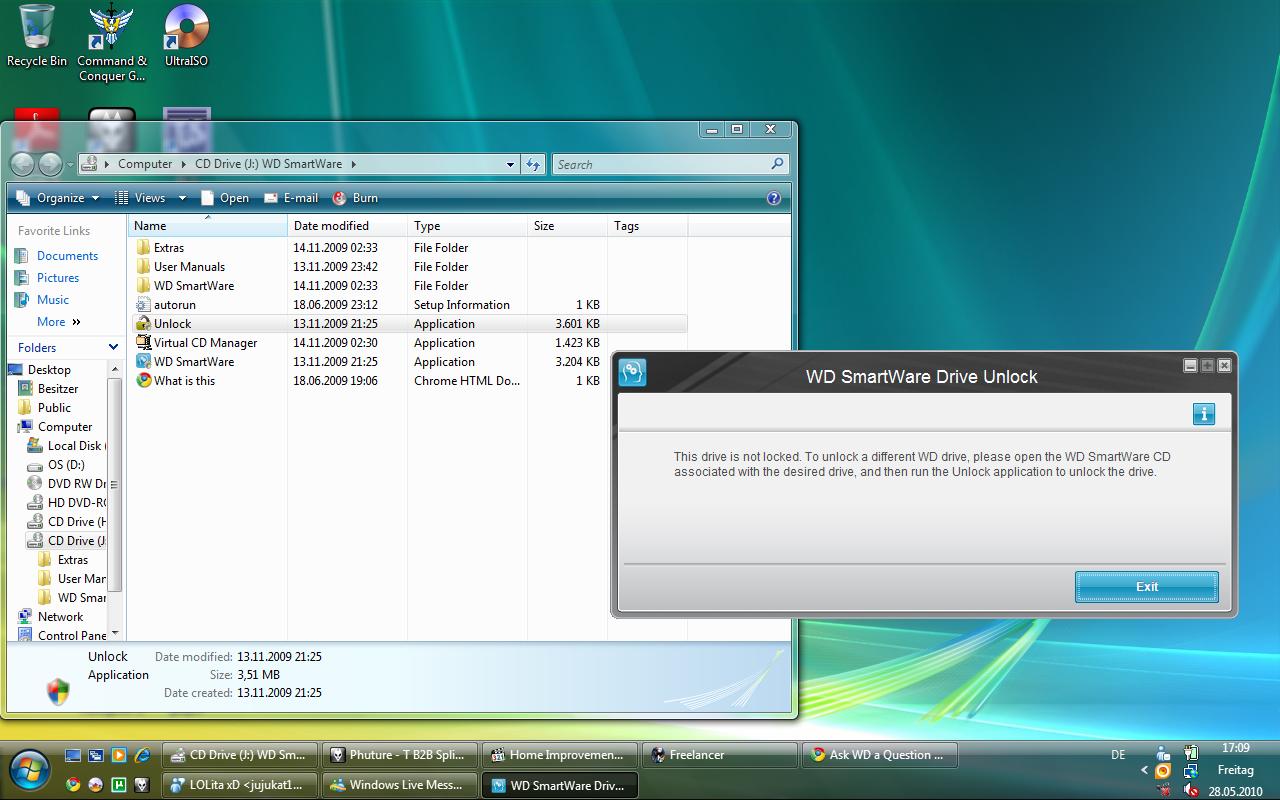Select the UltraISO desktop shortcut
1280x800 pixels.
click(x=186, y=36)
